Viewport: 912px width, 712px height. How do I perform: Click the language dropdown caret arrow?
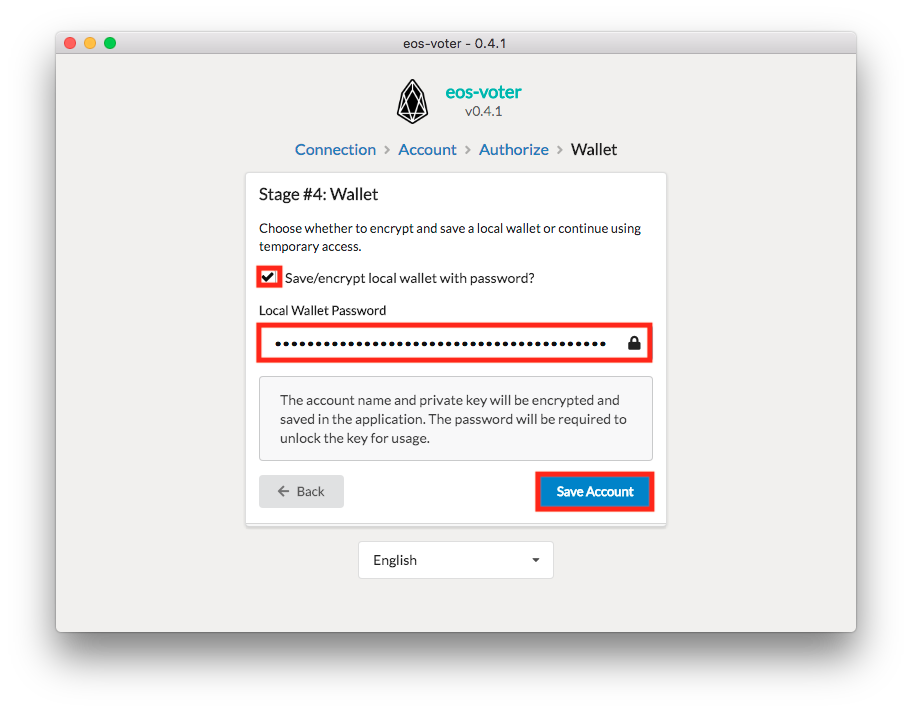point(536,560)
